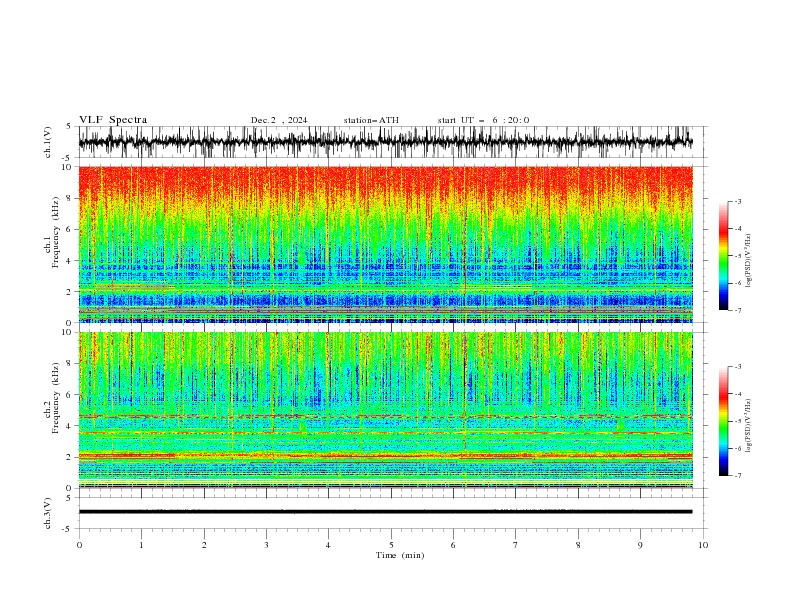Click the time-axis tick label '7'
Viewport: 792px width, 612px height.
(516, 545)
